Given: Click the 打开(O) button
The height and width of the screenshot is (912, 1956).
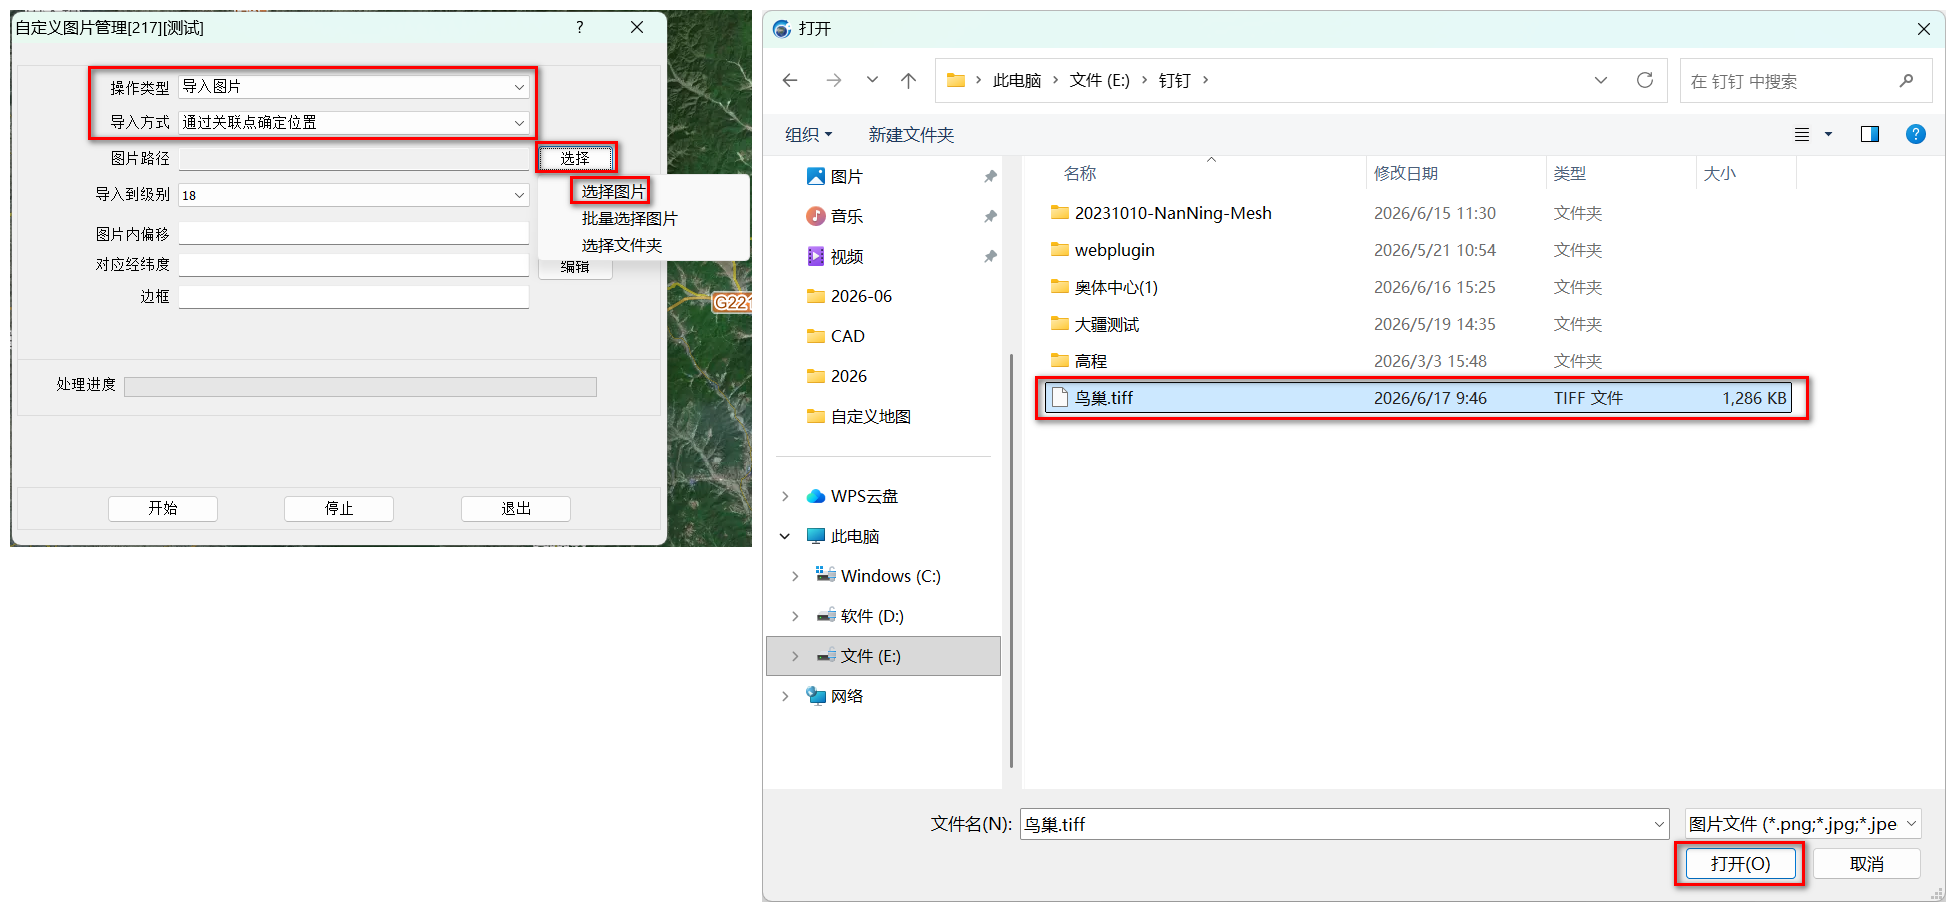Looking at the screenshot, I should 1740,864.
